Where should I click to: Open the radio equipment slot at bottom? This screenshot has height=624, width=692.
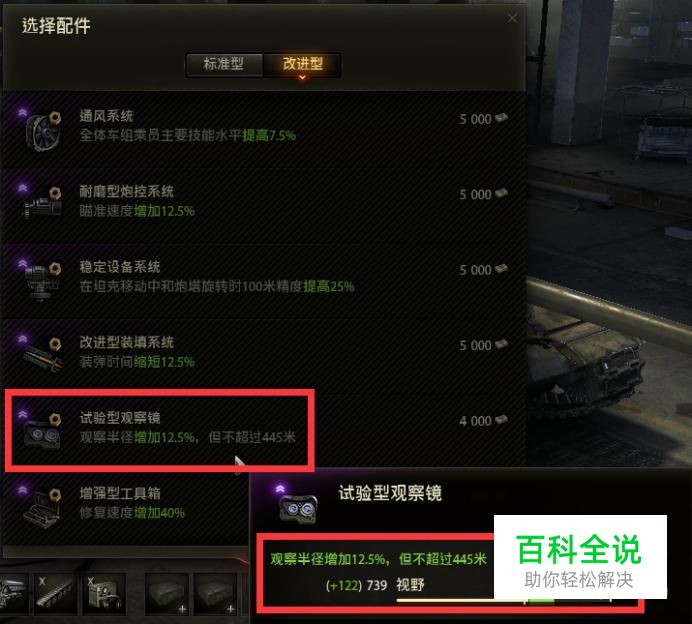pos(104,593)
